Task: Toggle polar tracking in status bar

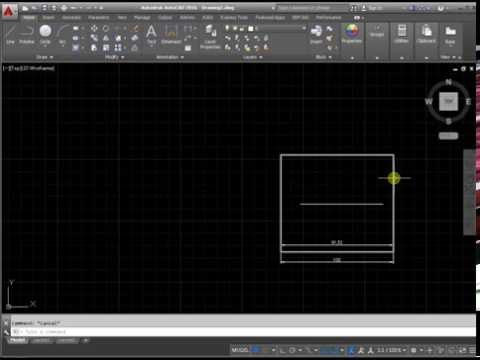Action: 292,350
